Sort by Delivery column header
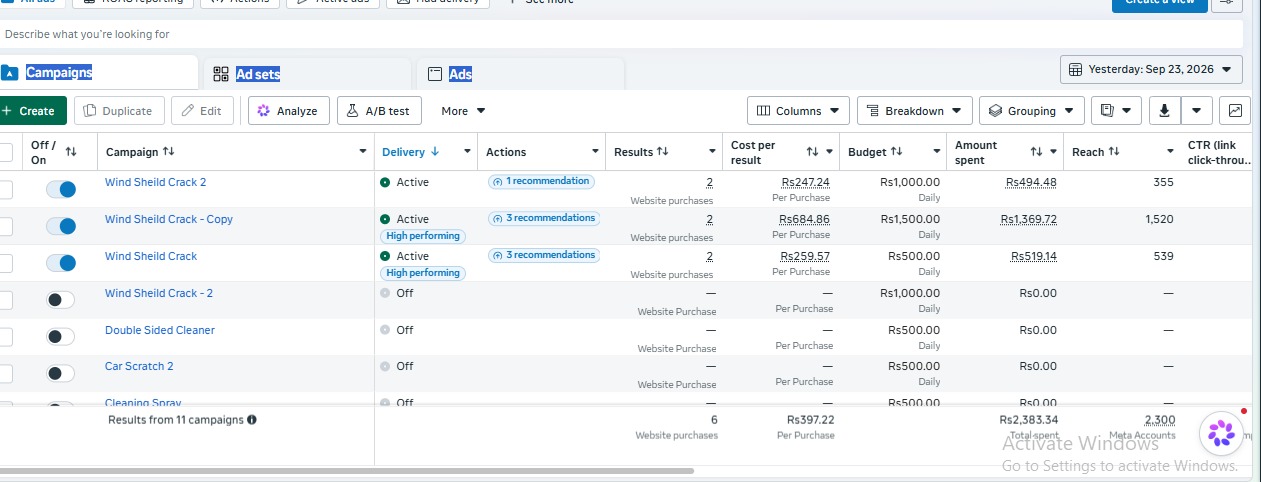 click(410, 152)
